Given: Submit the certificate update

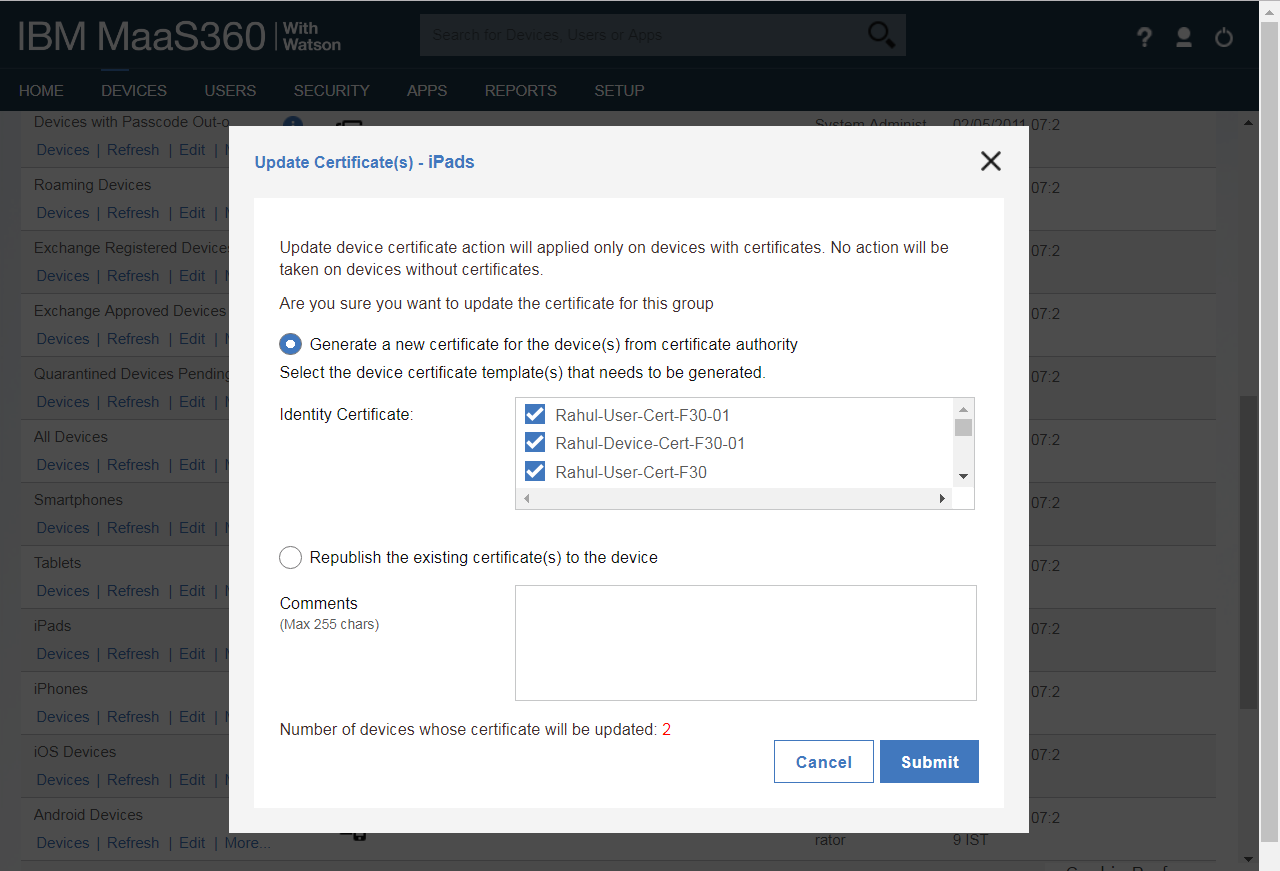Looking at the screenshot, I should pyautogui.click(x=929, y=761).
